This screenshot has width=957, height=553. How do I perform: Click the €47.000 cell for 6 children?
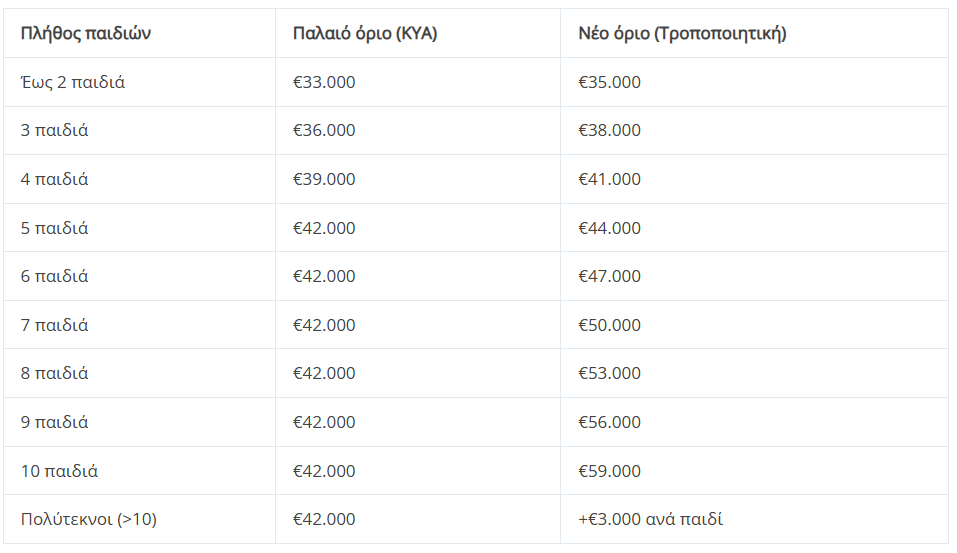pos(610,276)
